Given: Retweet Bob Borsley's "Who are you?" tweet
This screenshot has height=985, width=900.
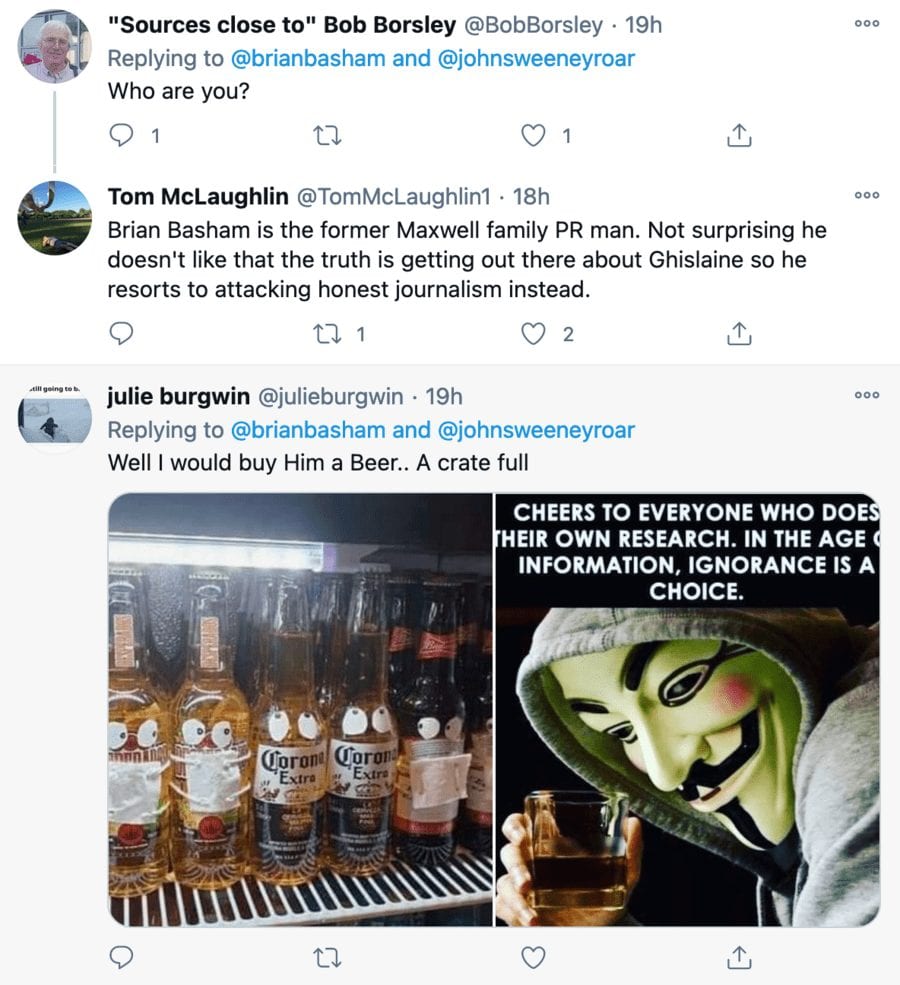Looking at the screenshot, I should [328, 136].
